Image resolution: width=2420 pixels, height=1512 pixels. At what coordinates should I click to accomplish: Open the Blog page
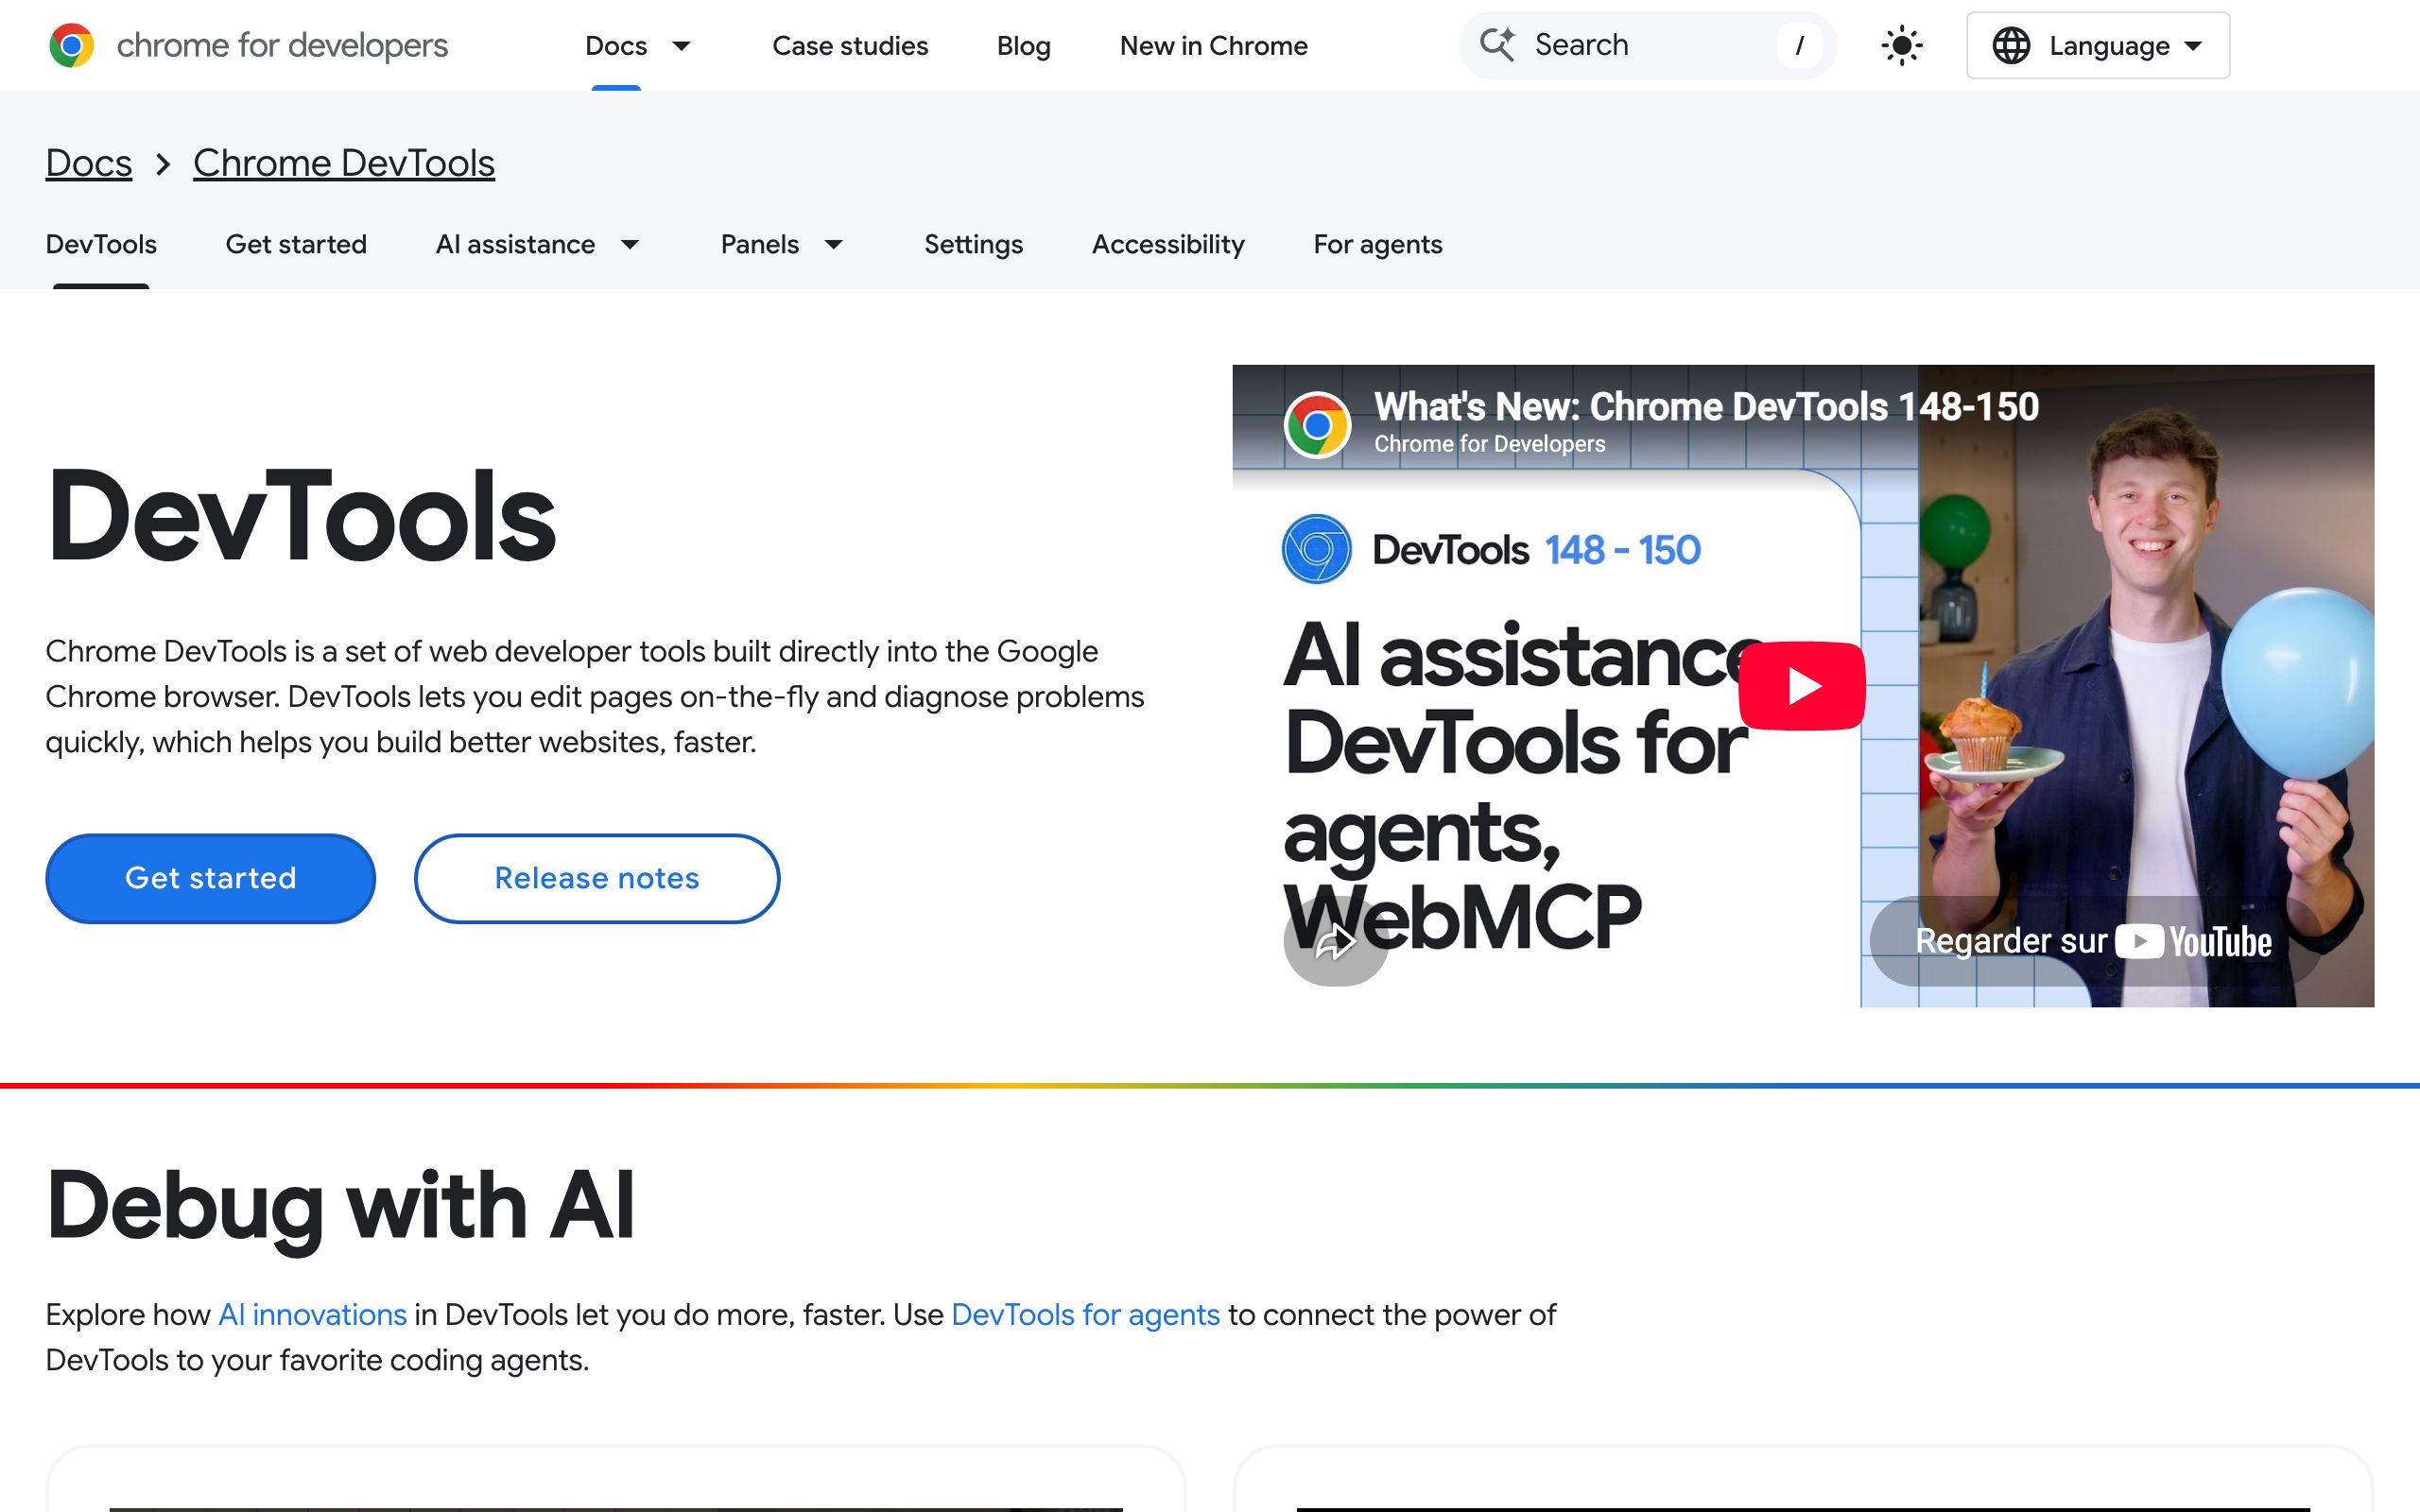point(1023,46)
